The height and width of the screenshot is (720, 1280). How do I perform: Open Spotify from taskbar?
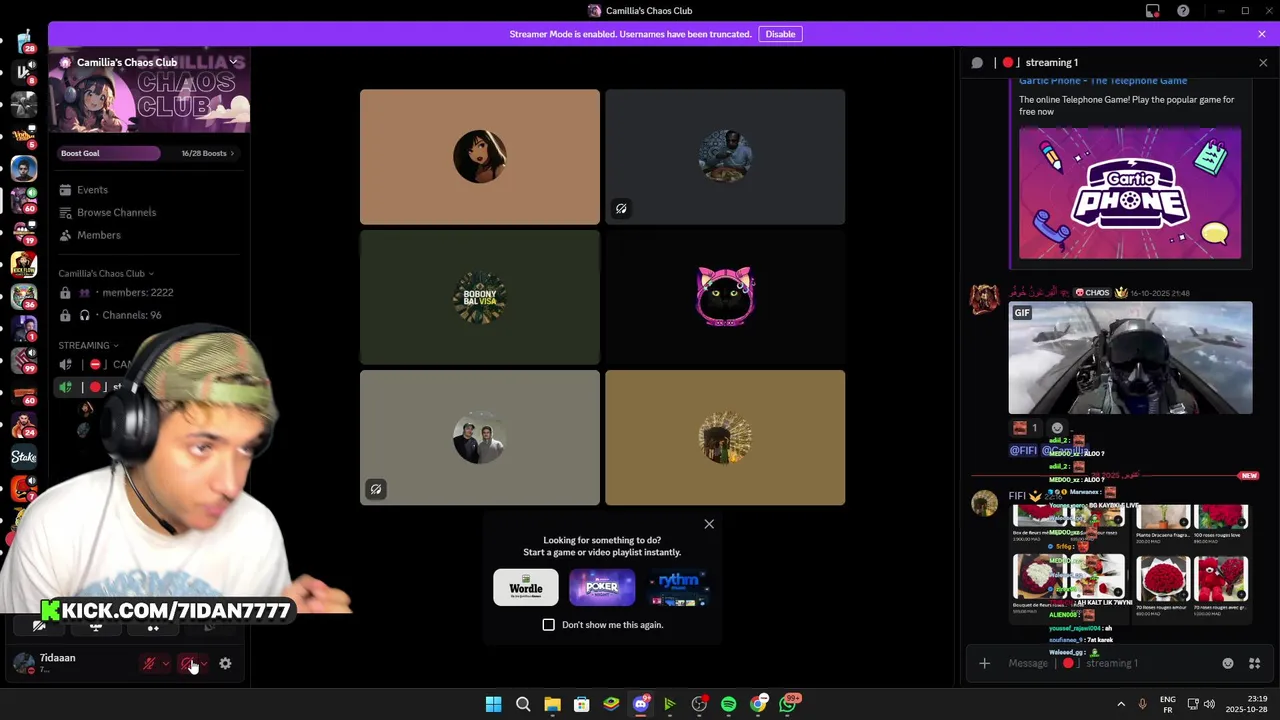point(728,704)
